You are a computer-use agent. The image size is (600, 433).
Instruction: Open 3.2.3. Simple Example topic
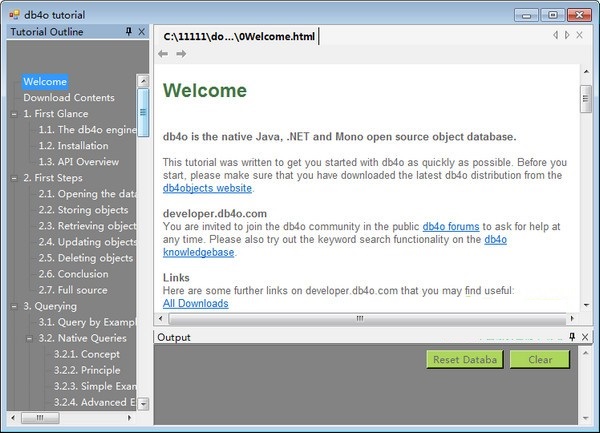coord(95,387)
